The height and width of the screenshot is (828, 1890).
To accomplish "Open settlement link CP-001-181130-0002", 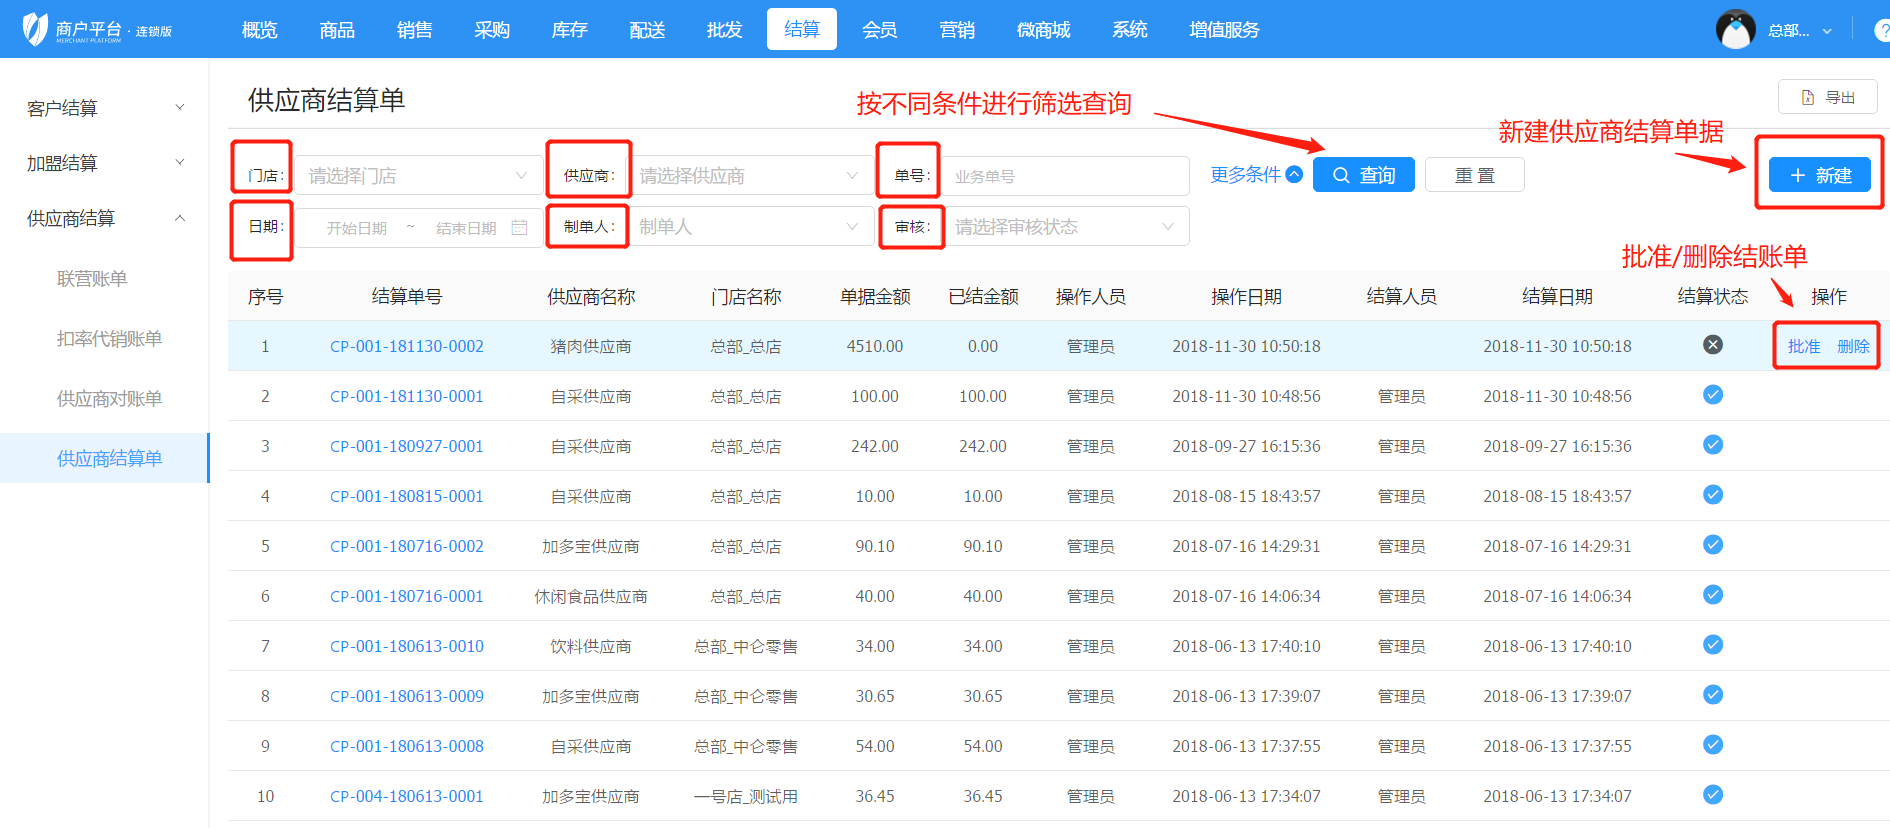I will pos(406,346).
